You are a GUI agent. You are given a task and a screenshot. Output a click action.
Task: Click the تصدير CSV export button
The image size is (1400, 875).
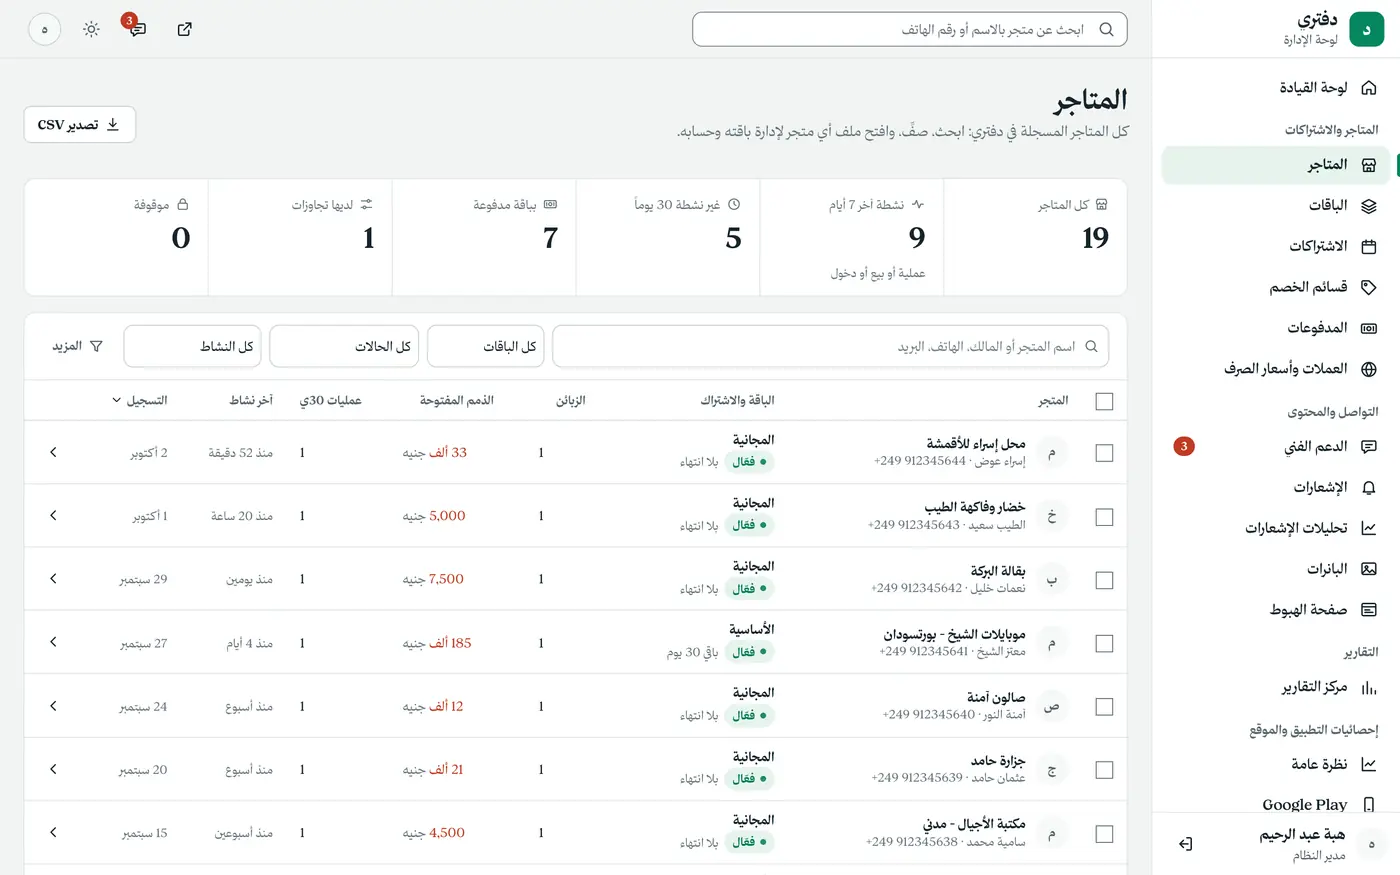pos(79,125)
